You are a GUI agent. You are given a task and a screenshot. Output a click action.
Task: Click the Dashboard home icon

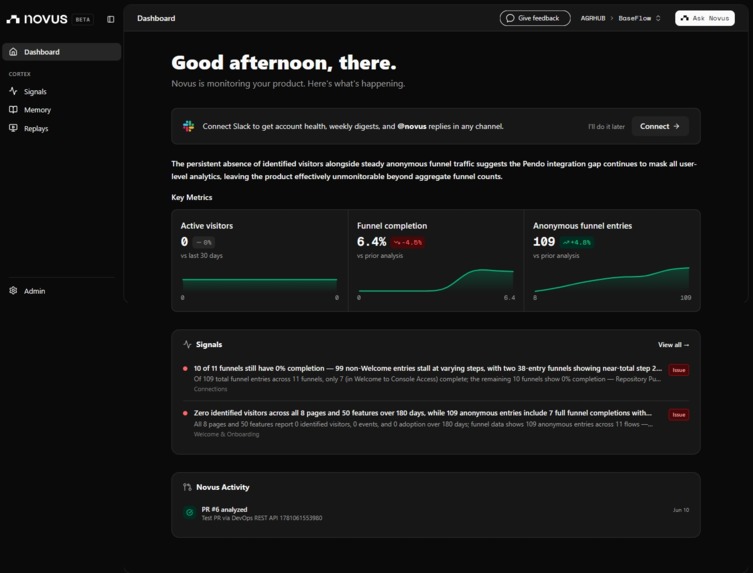coord(13,52)
